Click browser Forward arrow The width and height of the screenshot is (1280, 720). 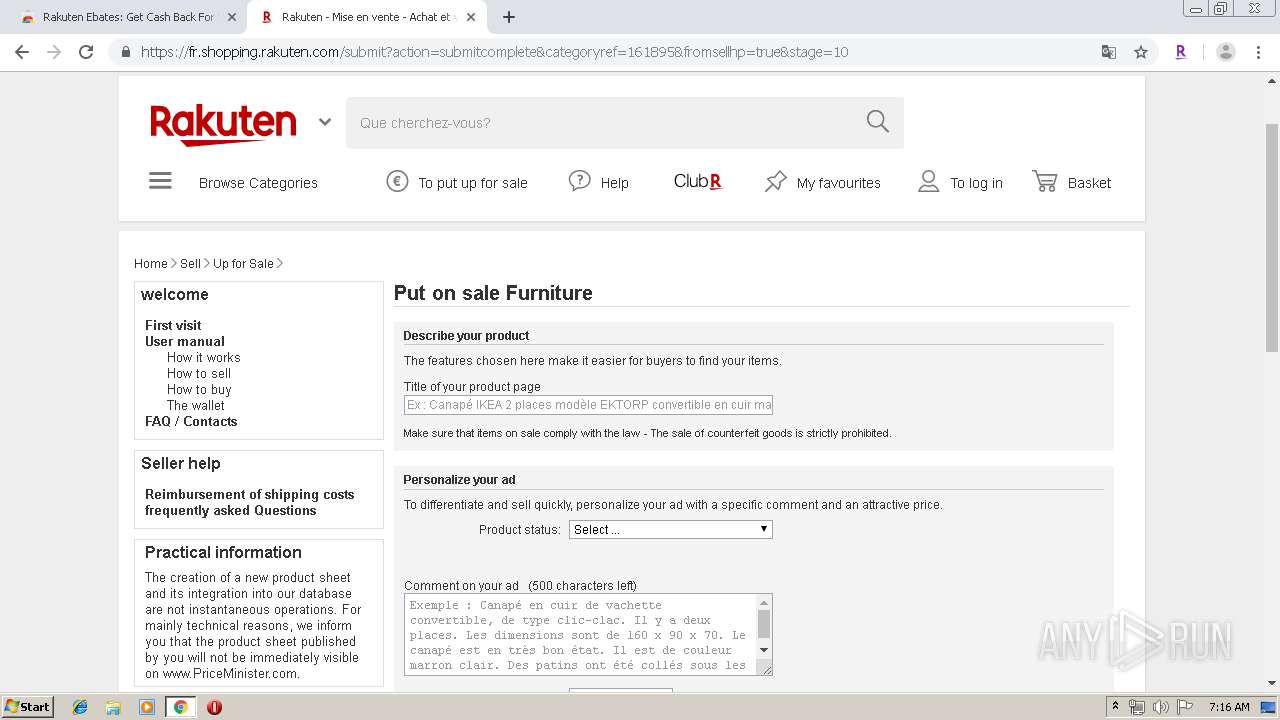tap(54, 52)
